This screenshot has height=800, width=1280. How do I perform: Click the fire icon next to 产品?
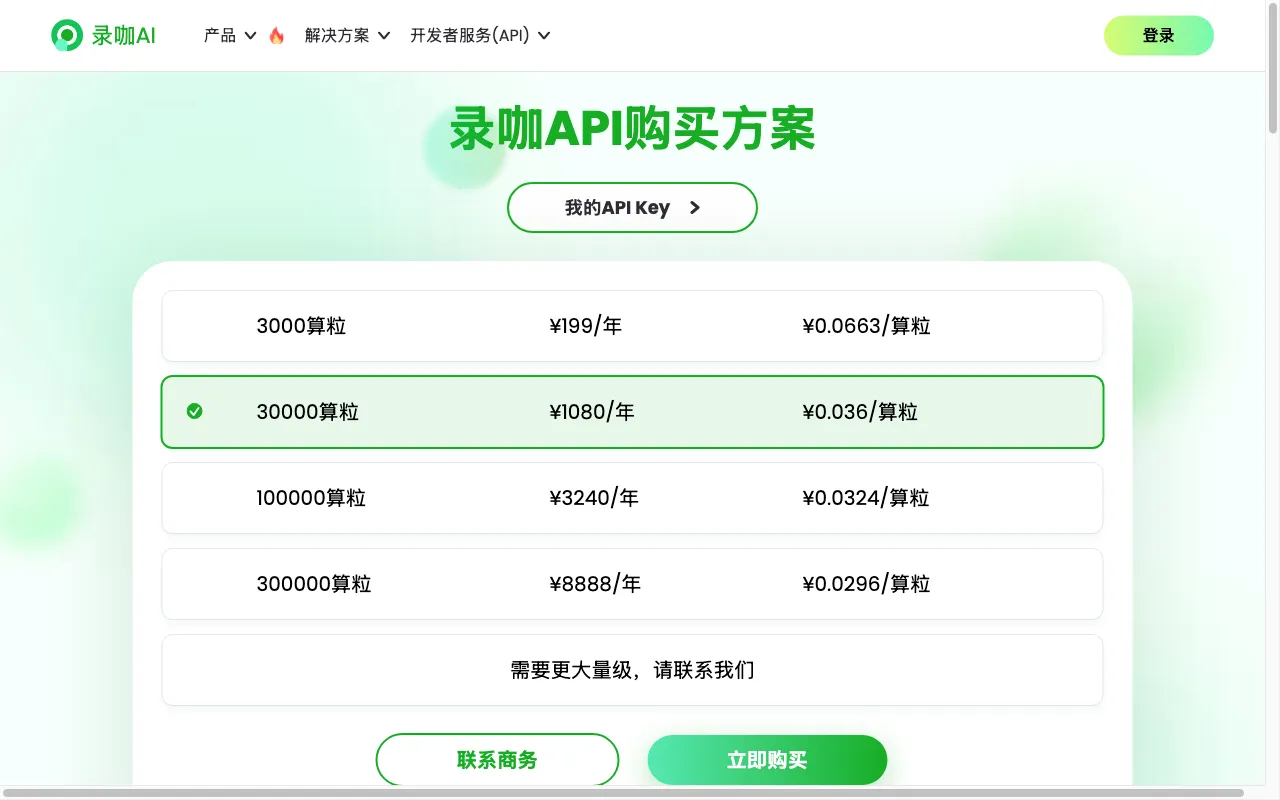pyautogui.click(x=277, y=35)
